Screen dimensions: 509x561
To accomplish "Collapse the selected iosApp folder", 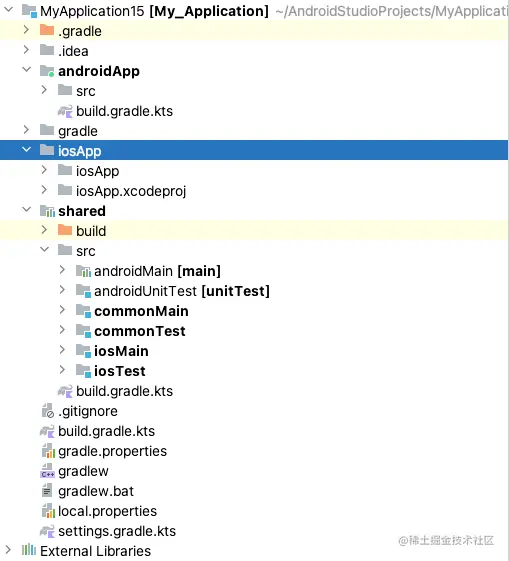I will tap(26, 150).
